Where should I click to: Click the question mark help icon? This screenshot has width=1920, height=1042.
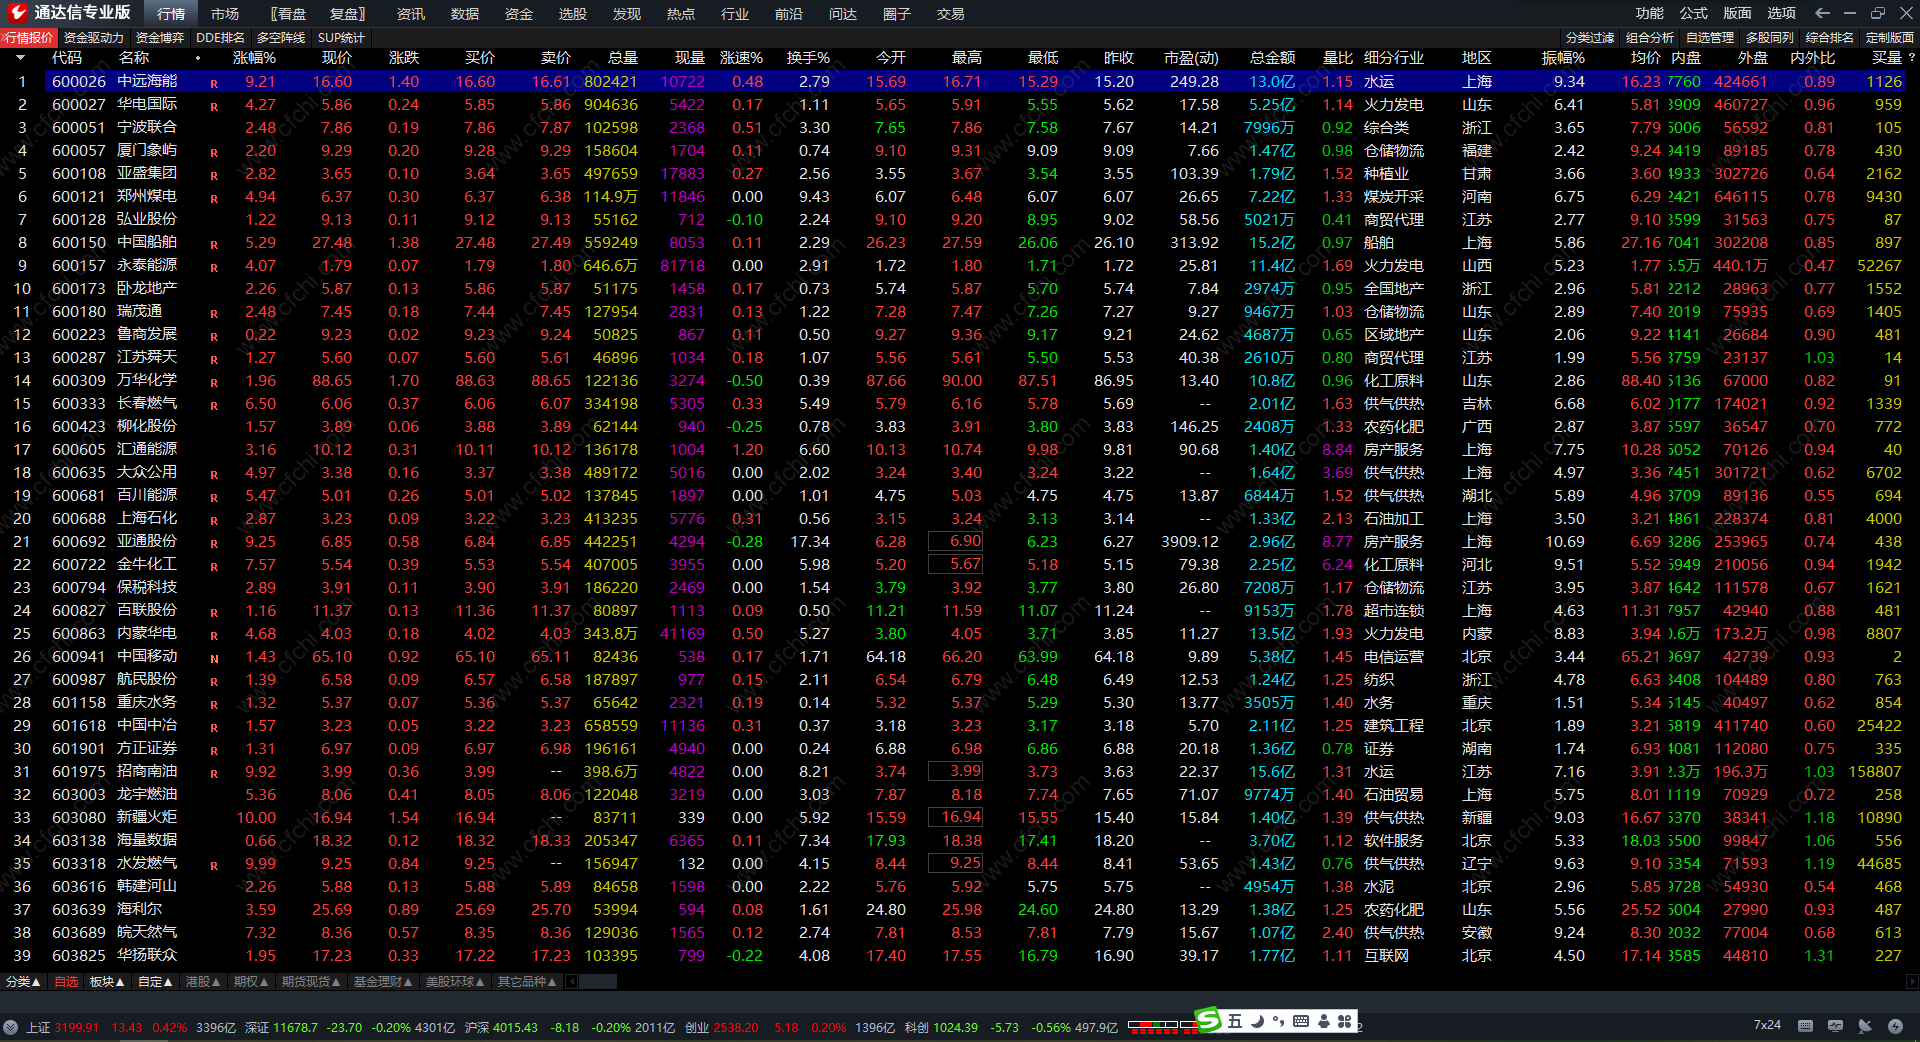[x=1911, y=58]
